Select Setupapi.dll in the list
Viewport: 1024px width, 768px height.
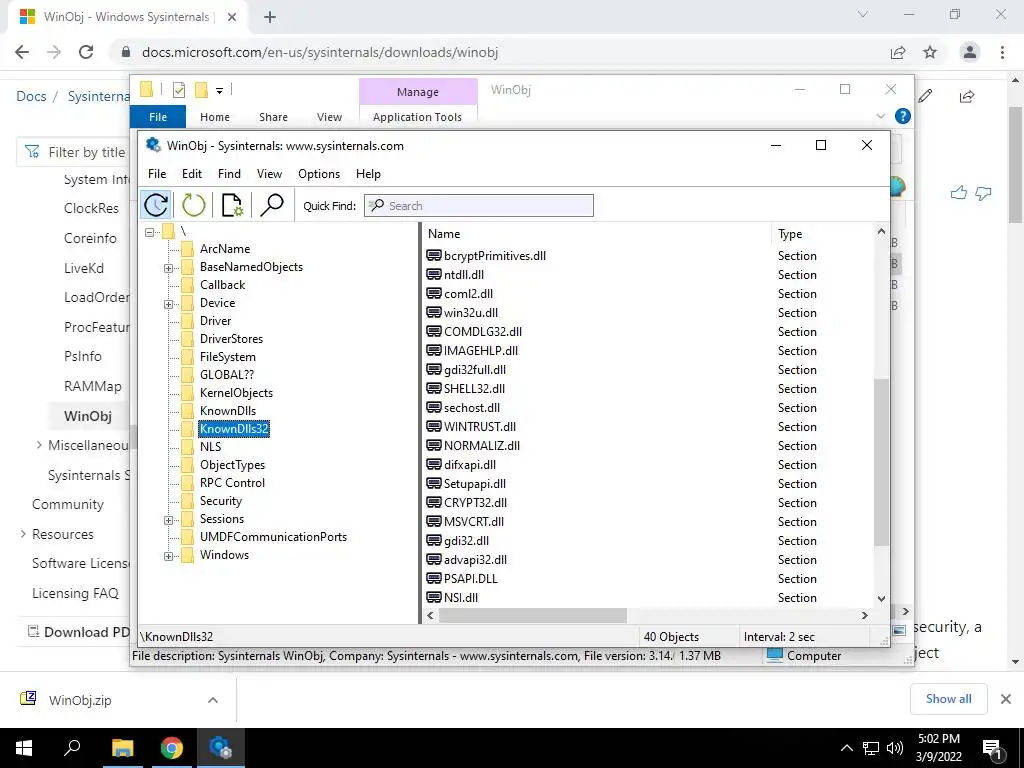tap(475, 483)
